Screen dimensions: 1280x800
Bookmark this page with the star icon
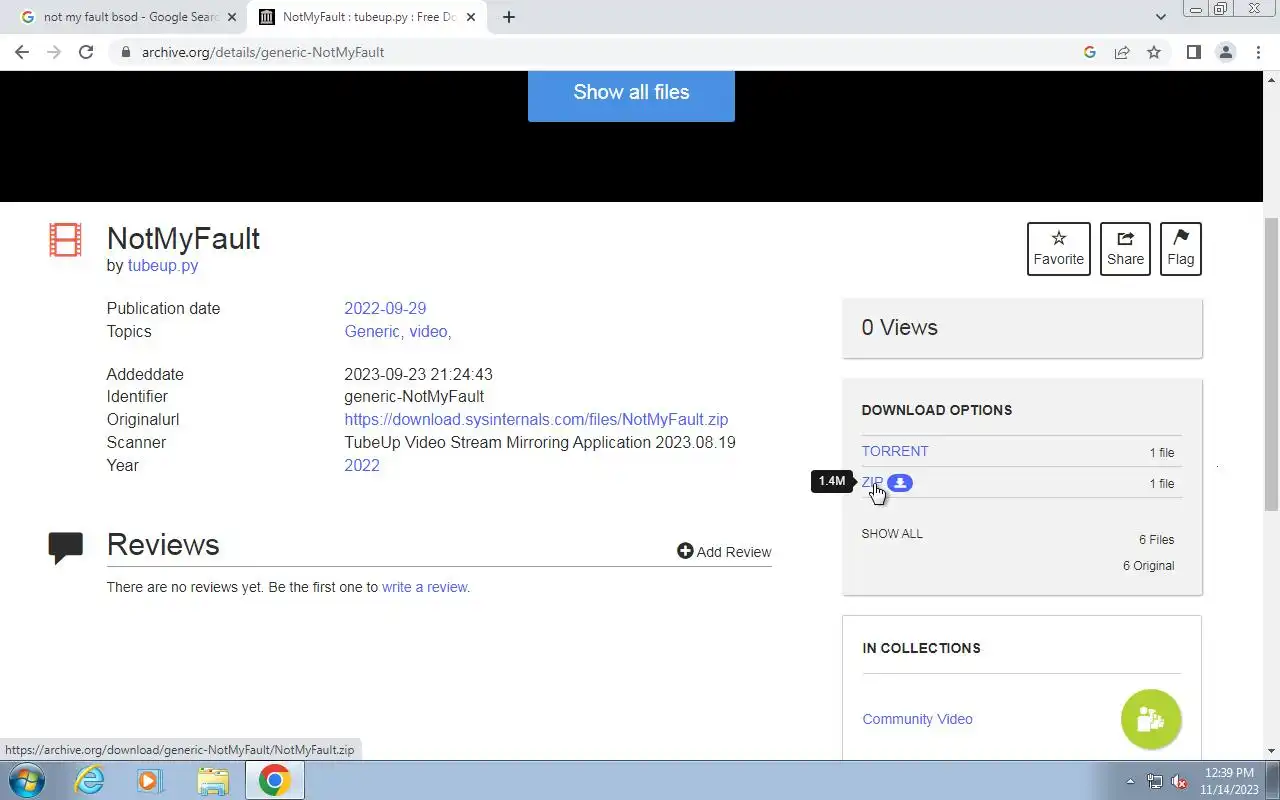tap(1154, 52)
